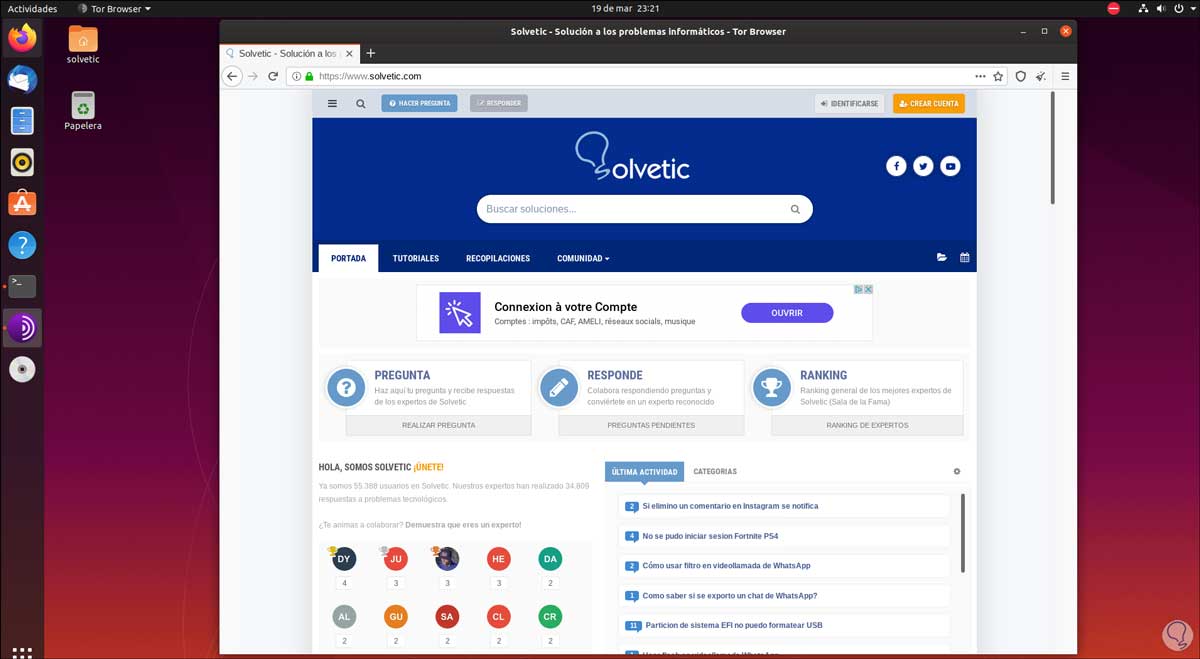
Task: Open Solvetic site hamburger menu
Action: click(x=332, y=103)
